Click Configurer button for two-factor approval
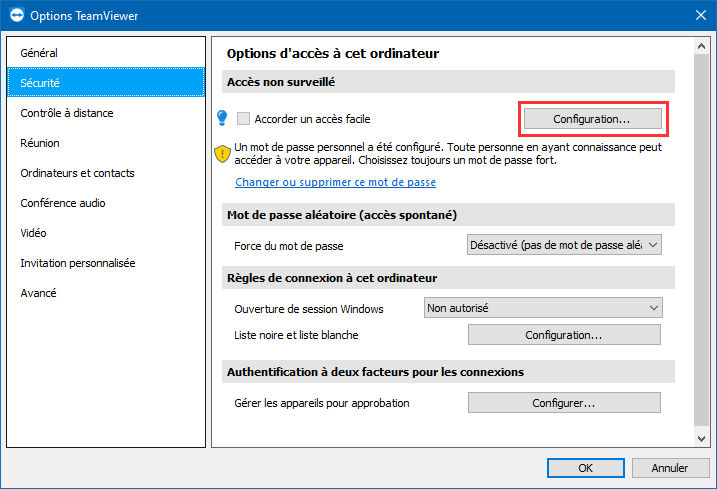The height and width of the screenshot is (489, 717). (564, 403)
